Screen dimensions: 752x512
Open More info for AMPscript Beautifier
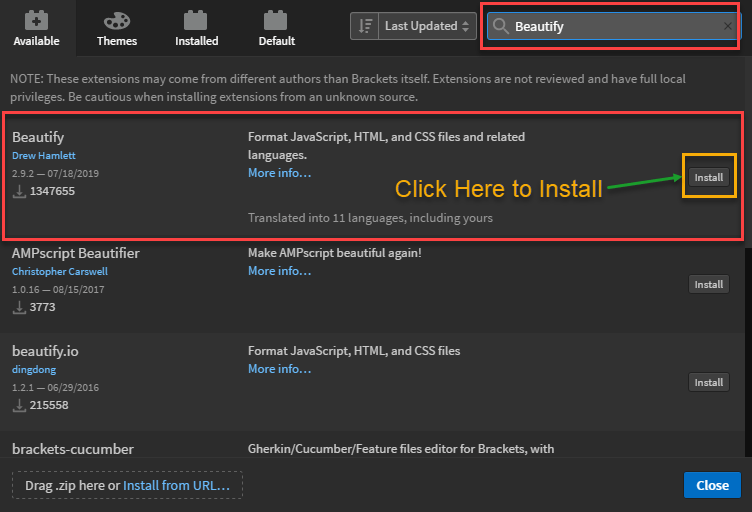click(x=280, y=271)
